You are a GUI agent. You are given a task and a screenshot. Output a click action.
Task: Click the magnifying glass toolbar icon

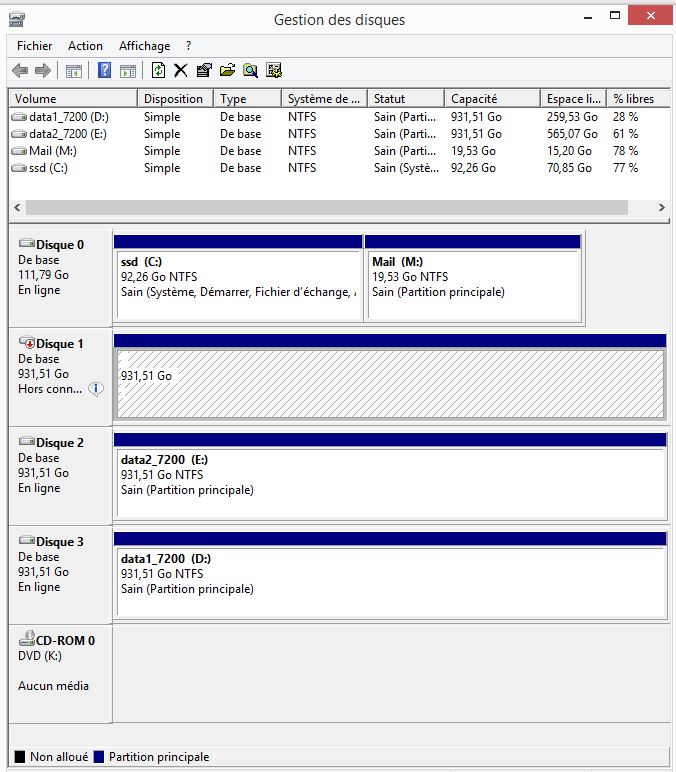(250, 70)
